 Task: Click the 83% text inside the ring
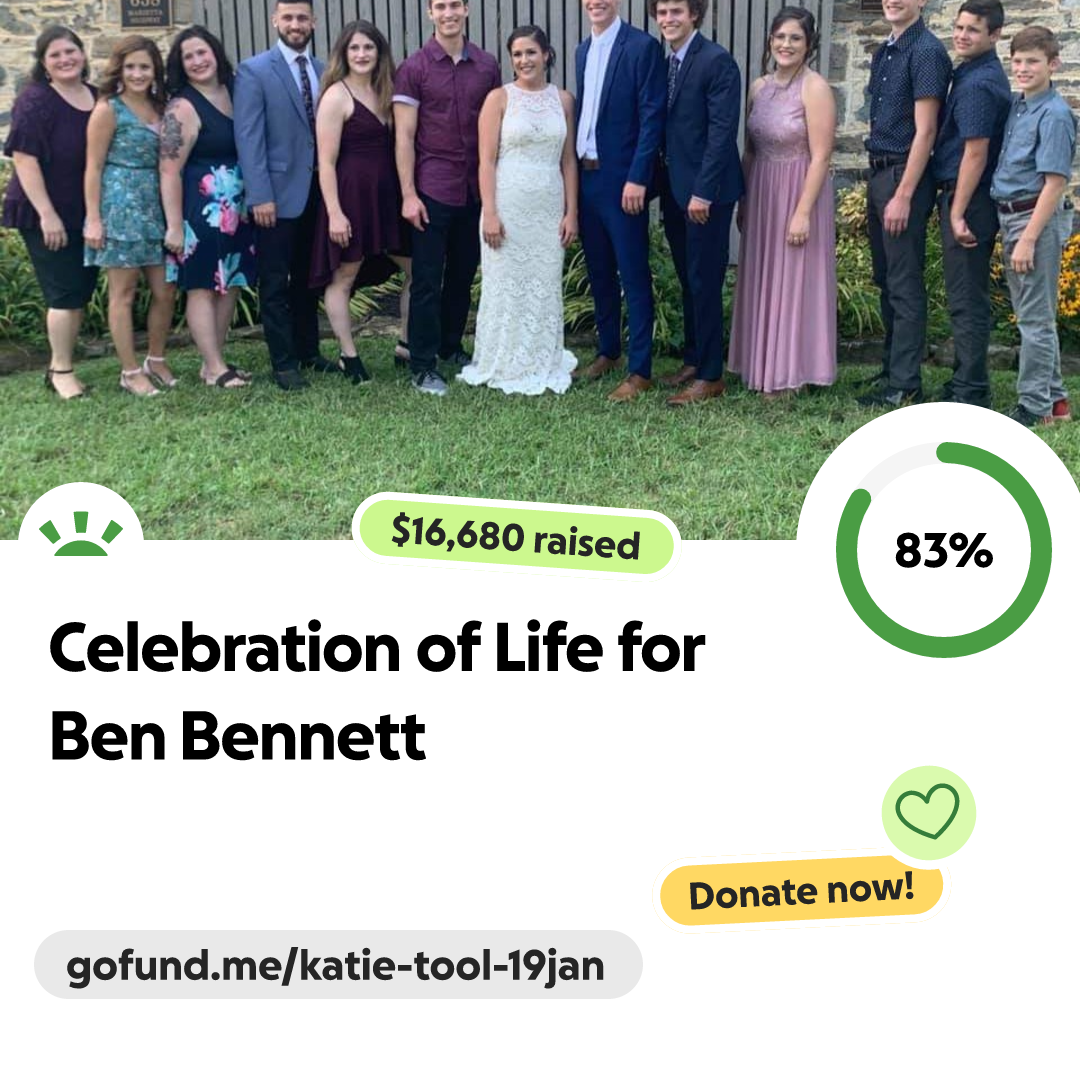point(944,551)
